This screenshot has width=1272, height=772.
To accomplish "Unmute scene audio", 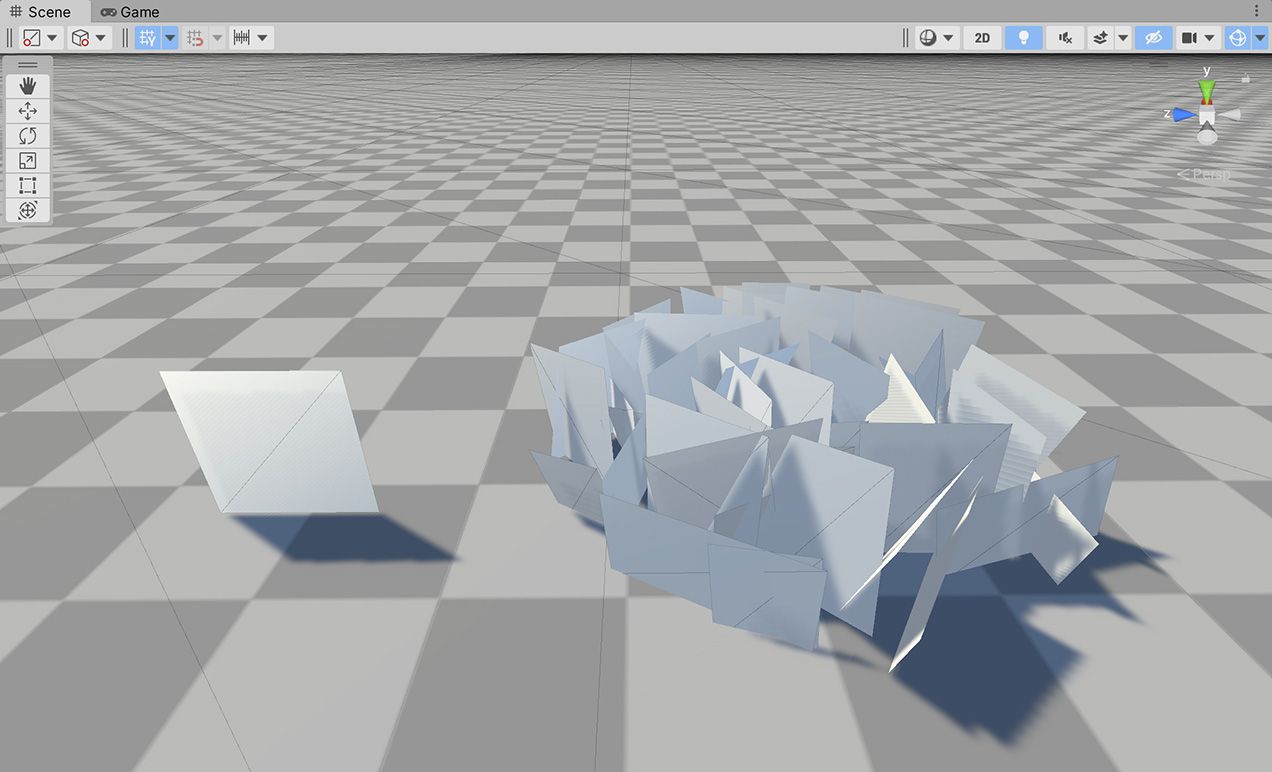I will (x=1064, y=37).
